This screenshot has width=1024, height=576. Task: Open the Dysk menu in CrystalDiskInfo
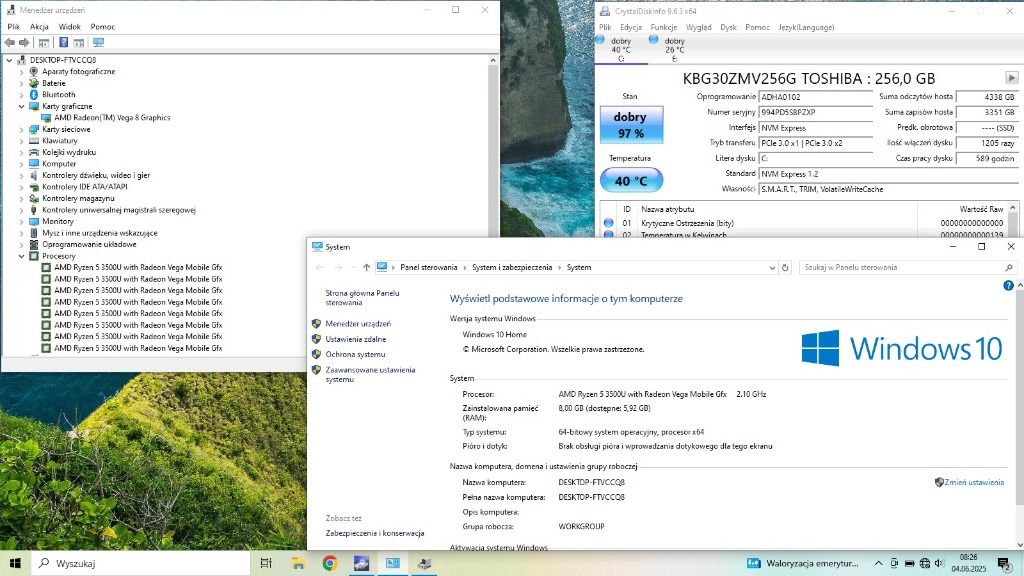pyautogui.click(x=728, y=27)
